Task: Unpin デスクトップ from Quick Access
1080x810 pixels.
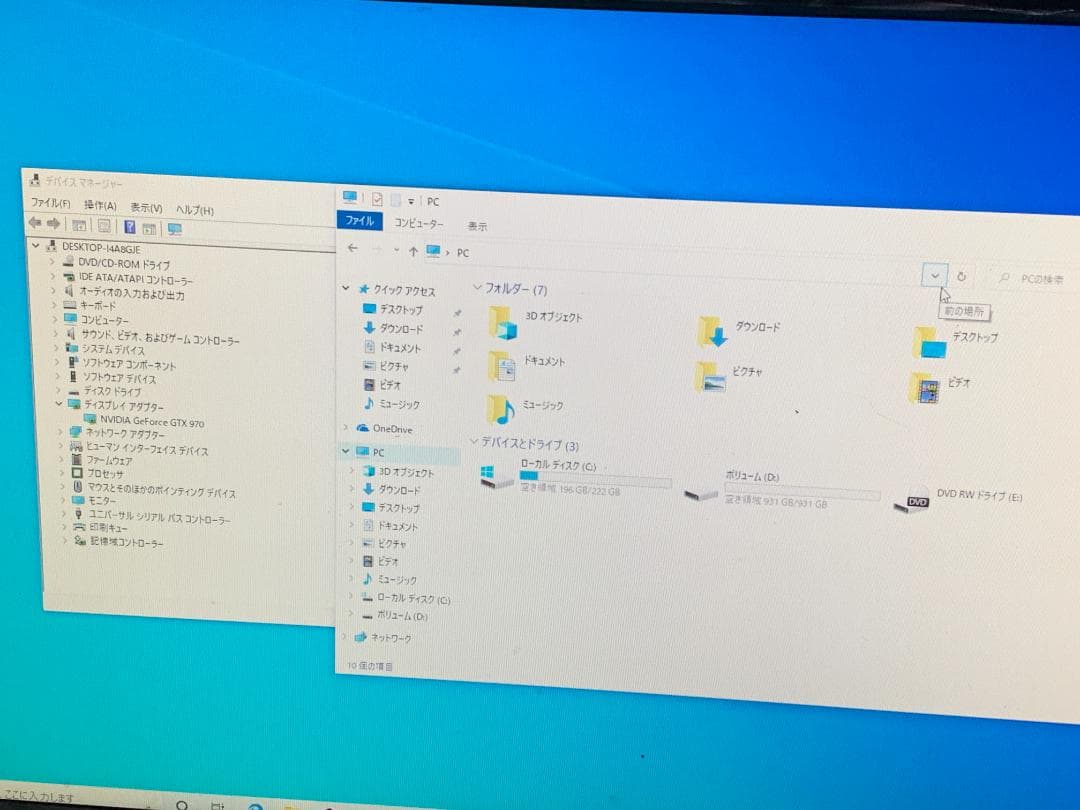Action: point(457,314)
